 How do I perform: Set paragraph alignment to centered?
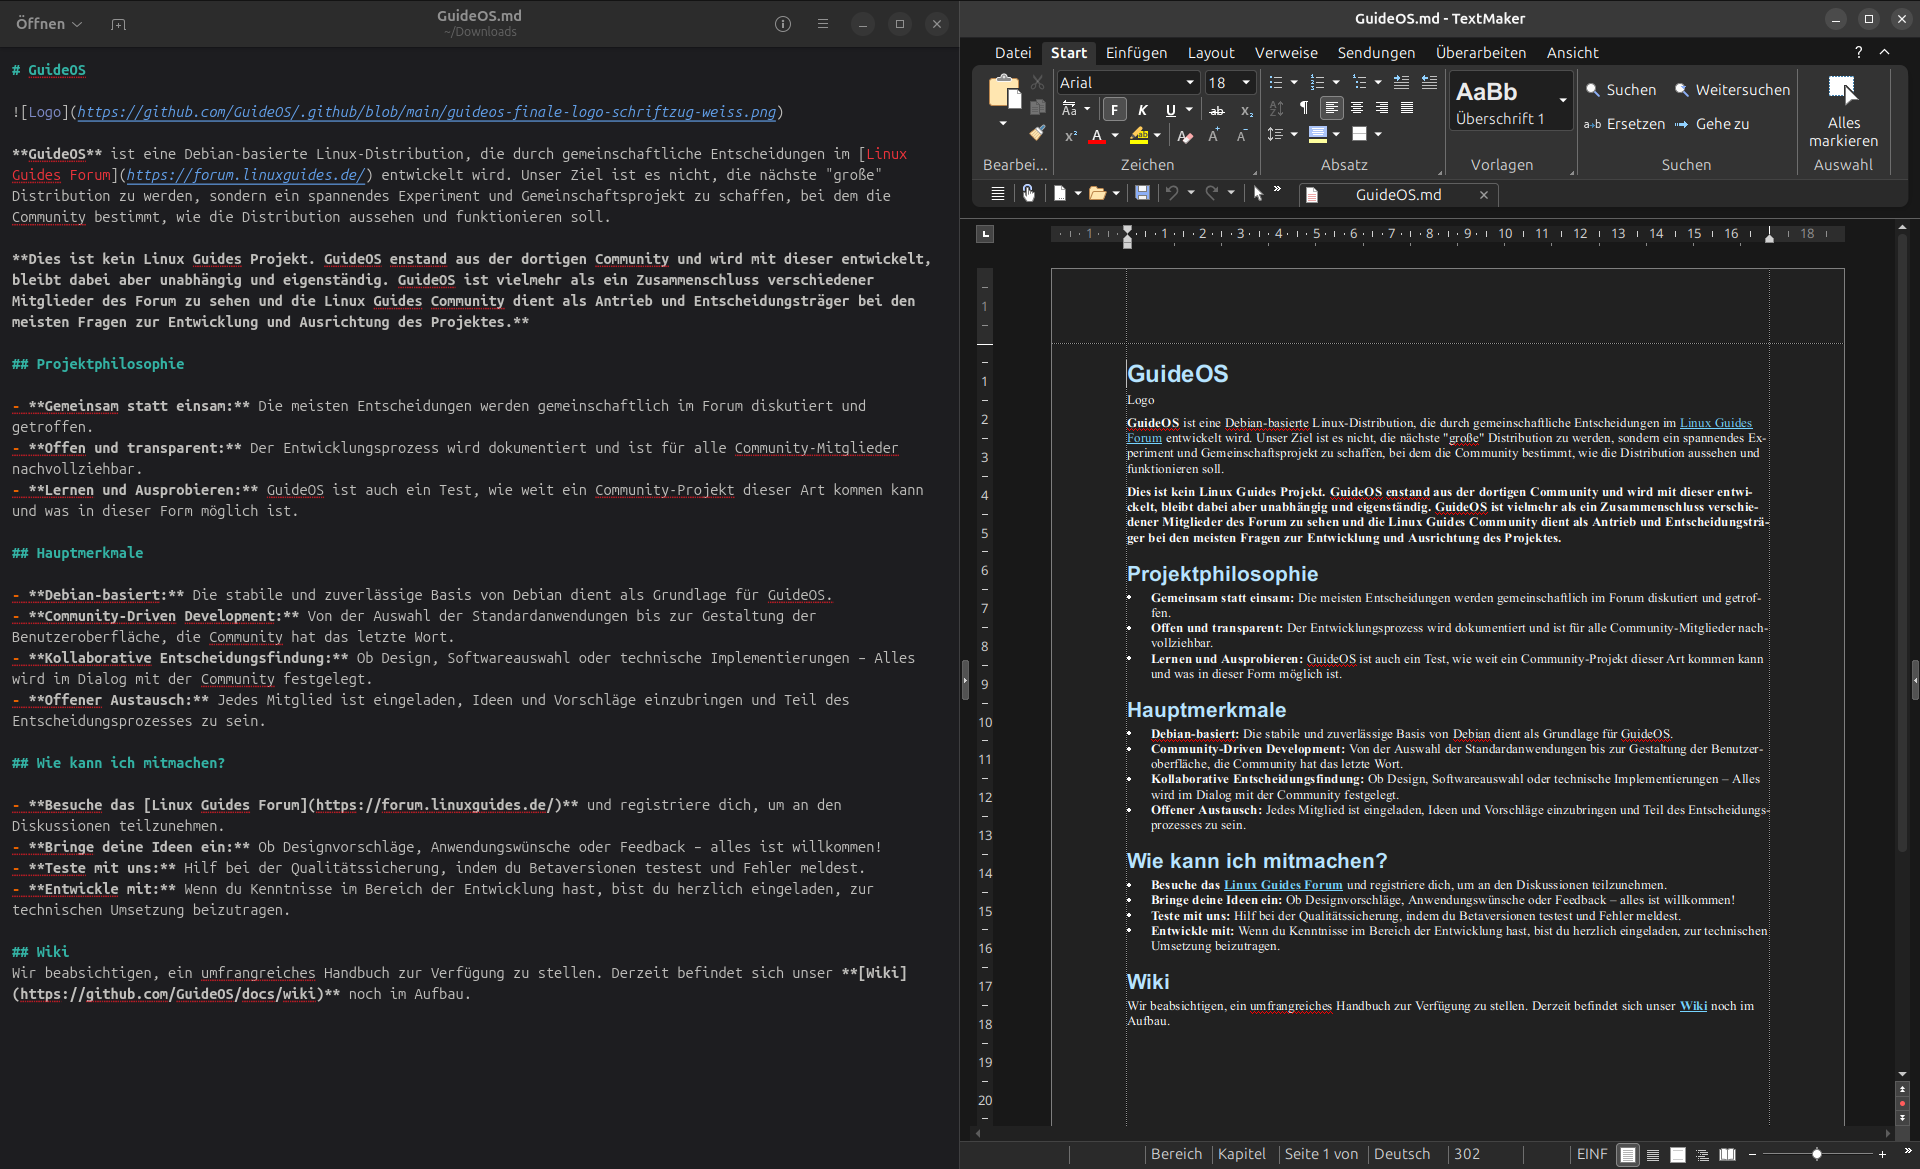pos(1357,108)
